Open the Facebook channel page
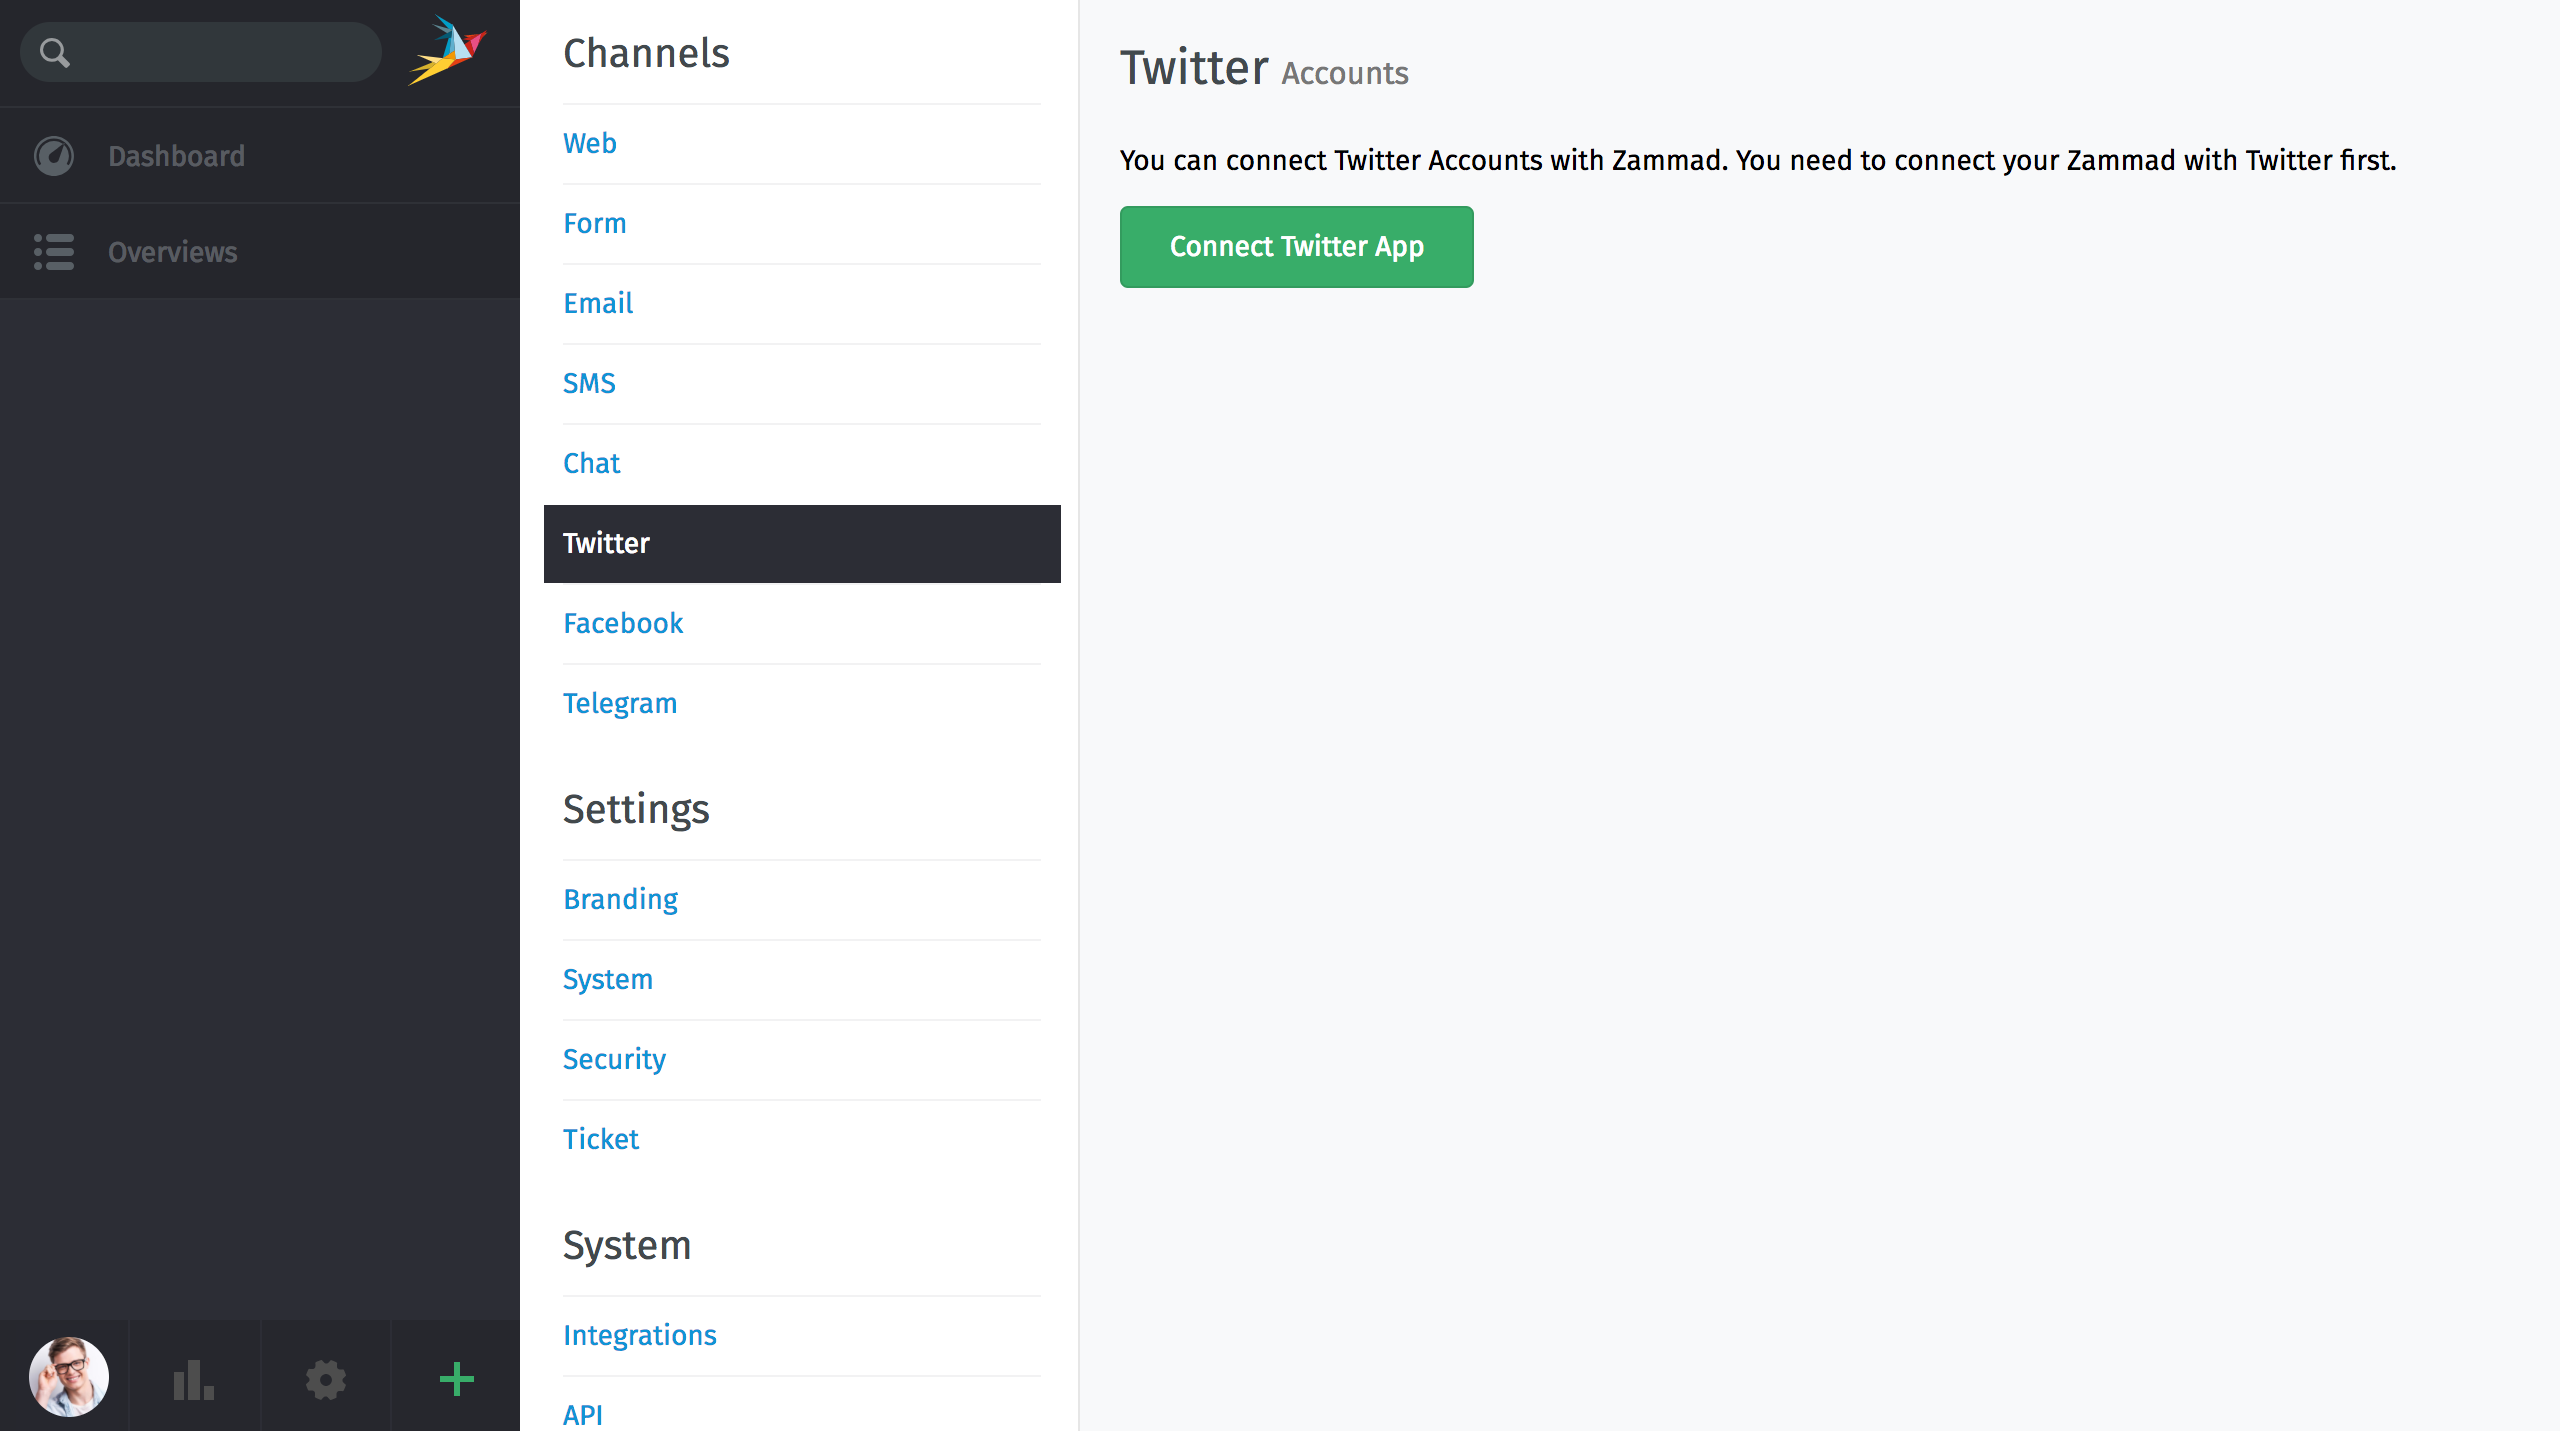The image size is (2560, 1431). click(622, 623)
